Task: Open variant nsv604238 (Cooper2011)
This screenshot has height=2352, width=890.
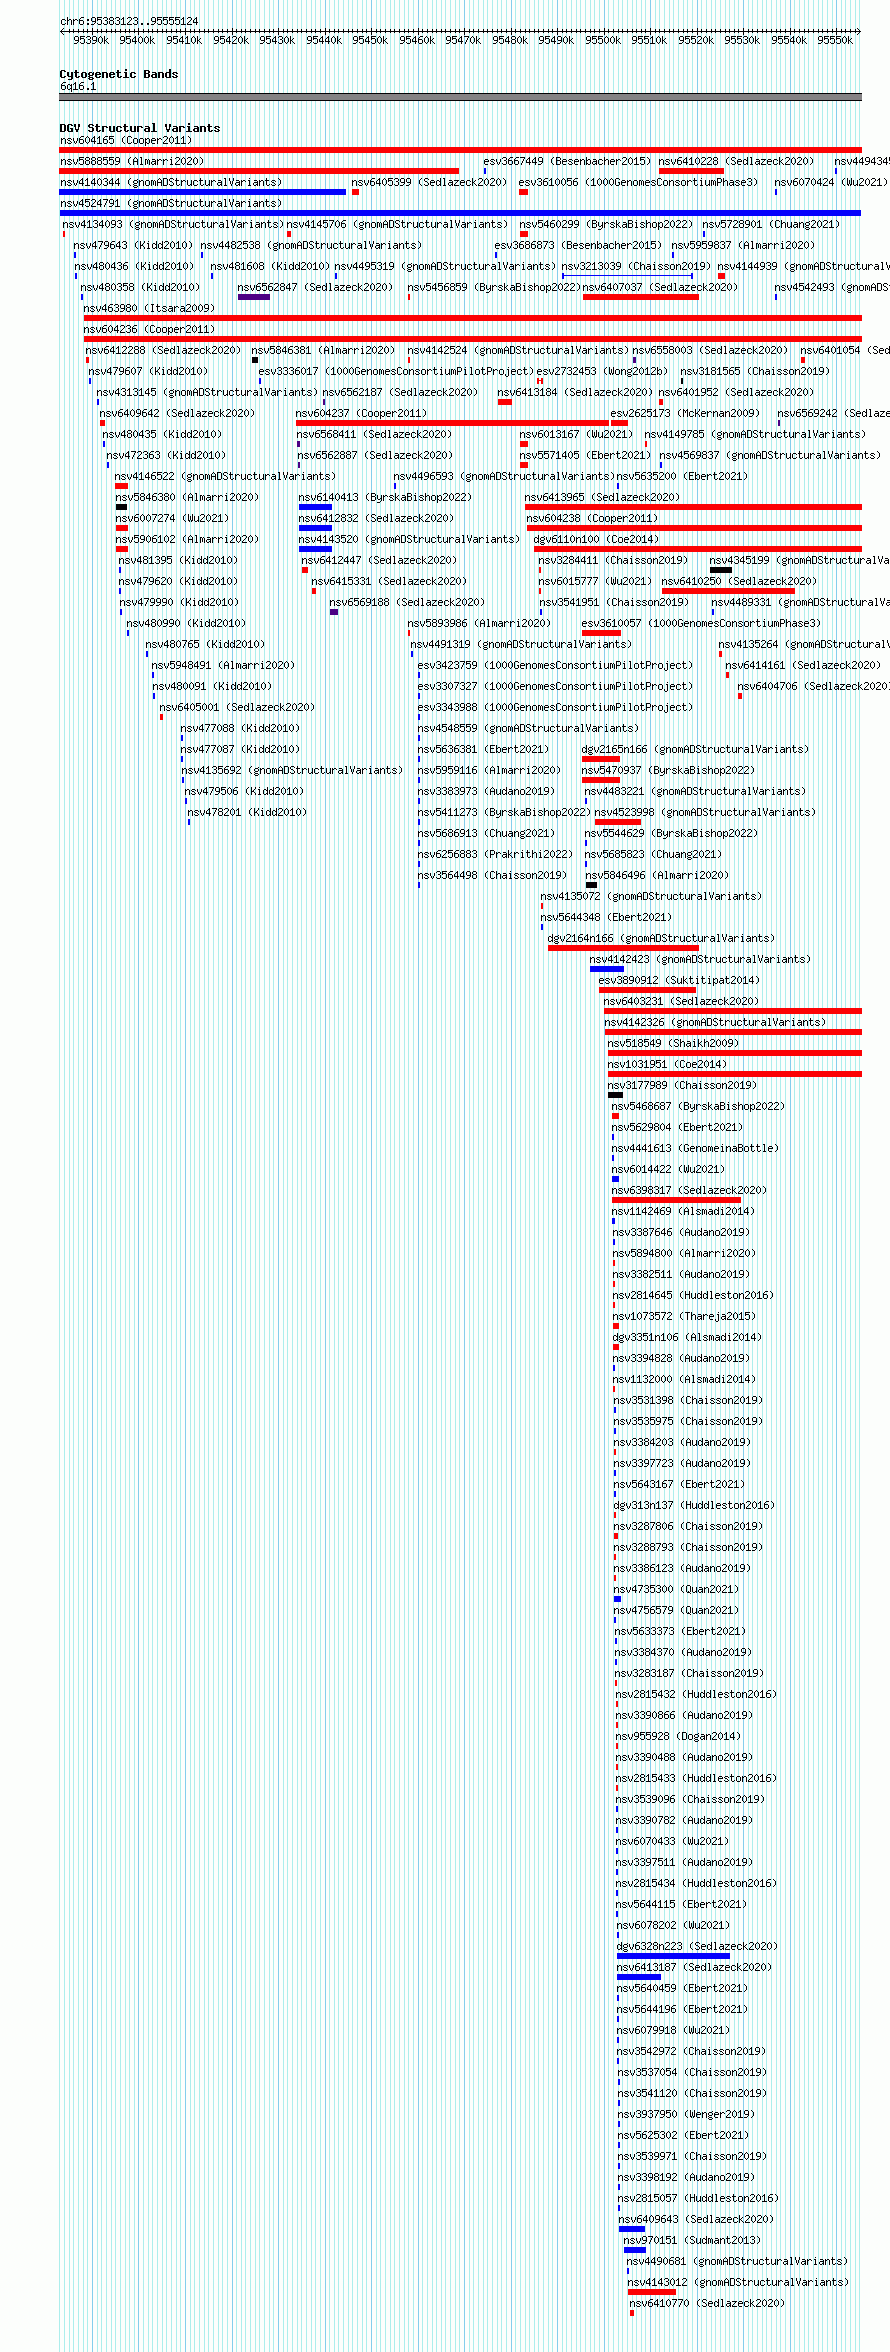Action: point(592,518)
